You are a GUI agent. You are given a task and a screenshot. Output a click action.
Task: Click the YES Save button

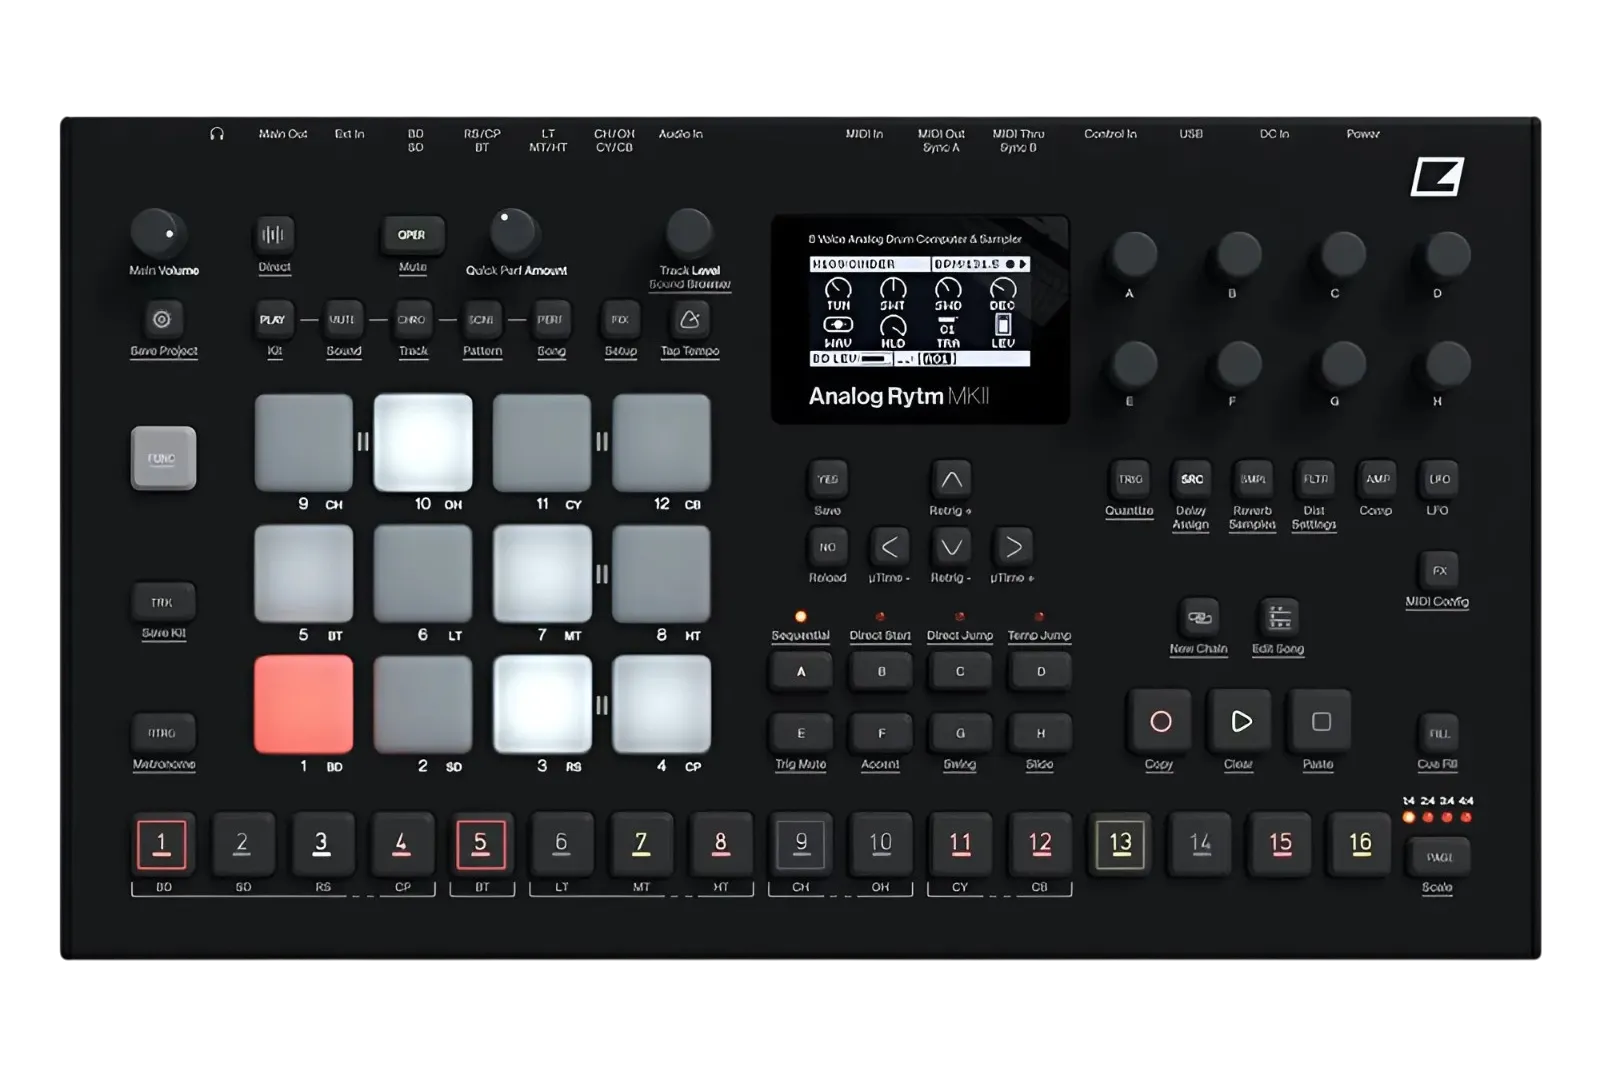click(x=828, y=480)
